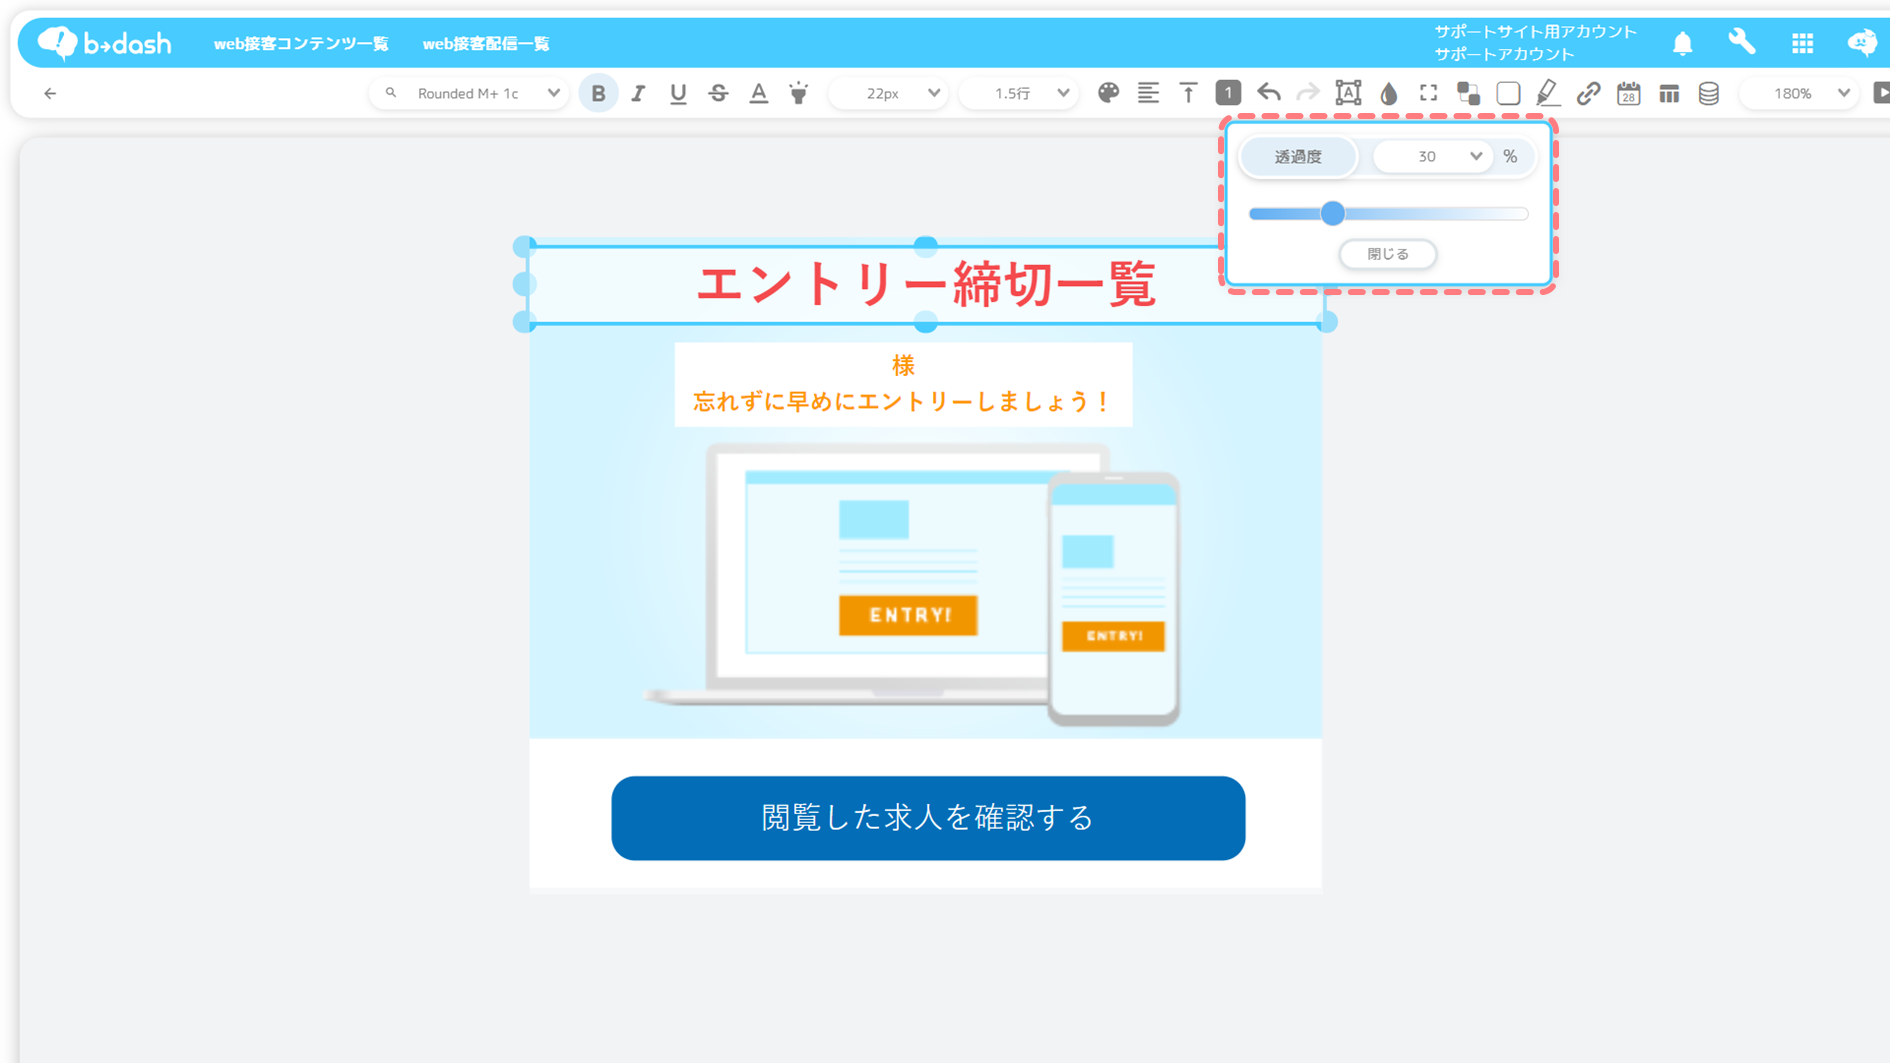Click the 閲覧した求人を確認する button
This screenshot has height=1063, width=1890.
pos(928,818)
